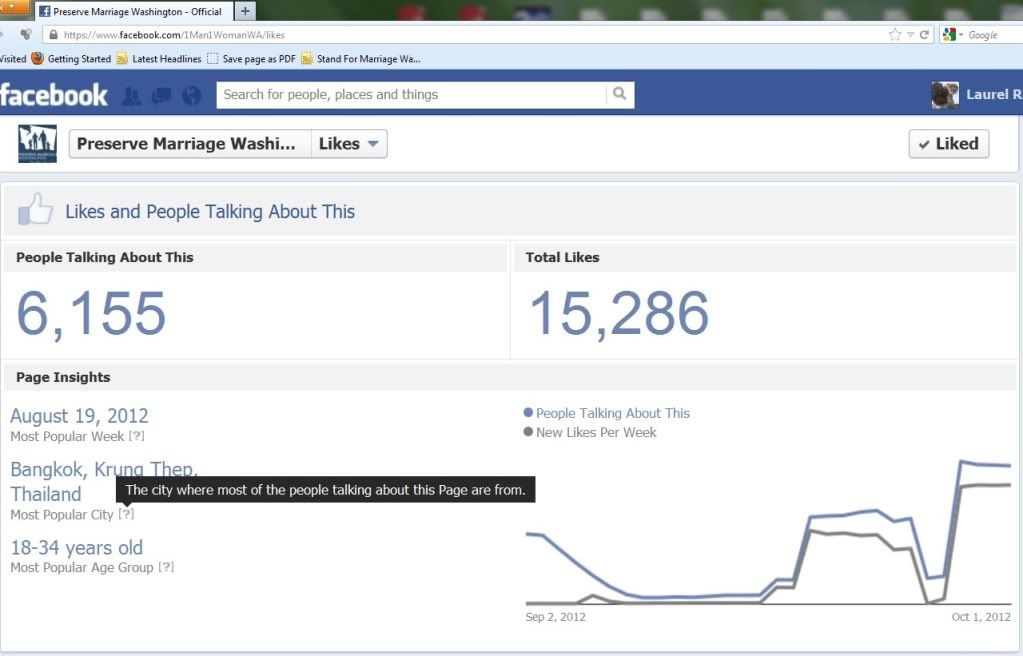This screenshot has height=656, width=1023.
Task: Click help icon beside Most Popular Age Group
Action: pyautogui.click(x=166, y=567)
